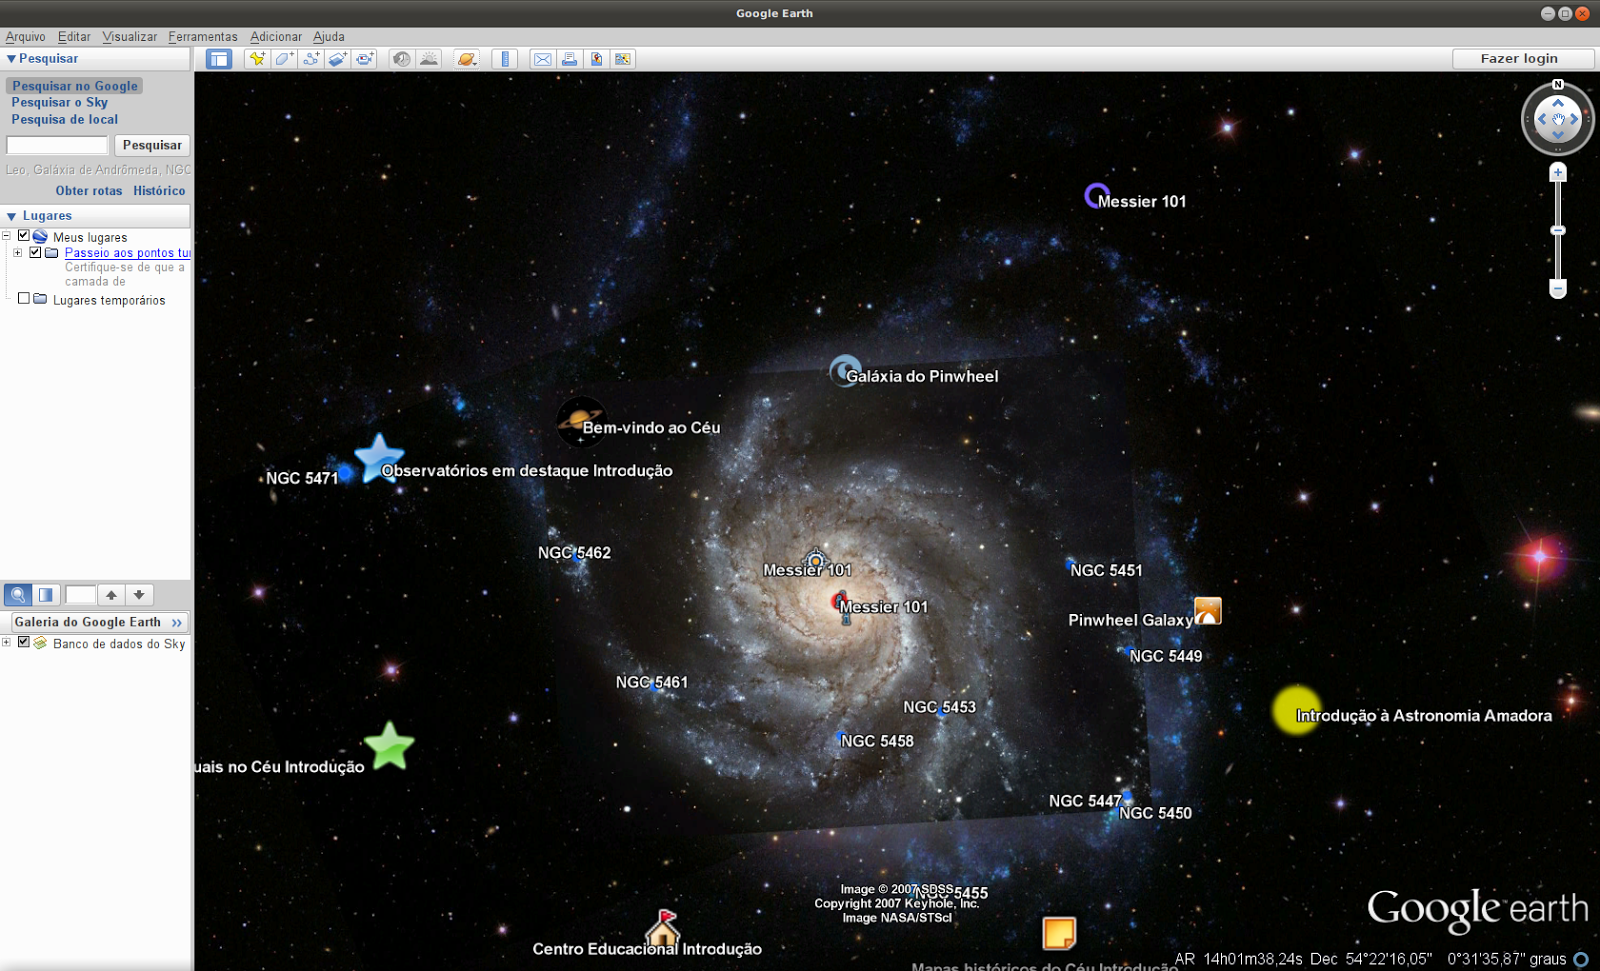The height and width of the screenshot is (971, 1600).
Task: Add a placemark with the pushpin tool
Action: click(257, 59)
